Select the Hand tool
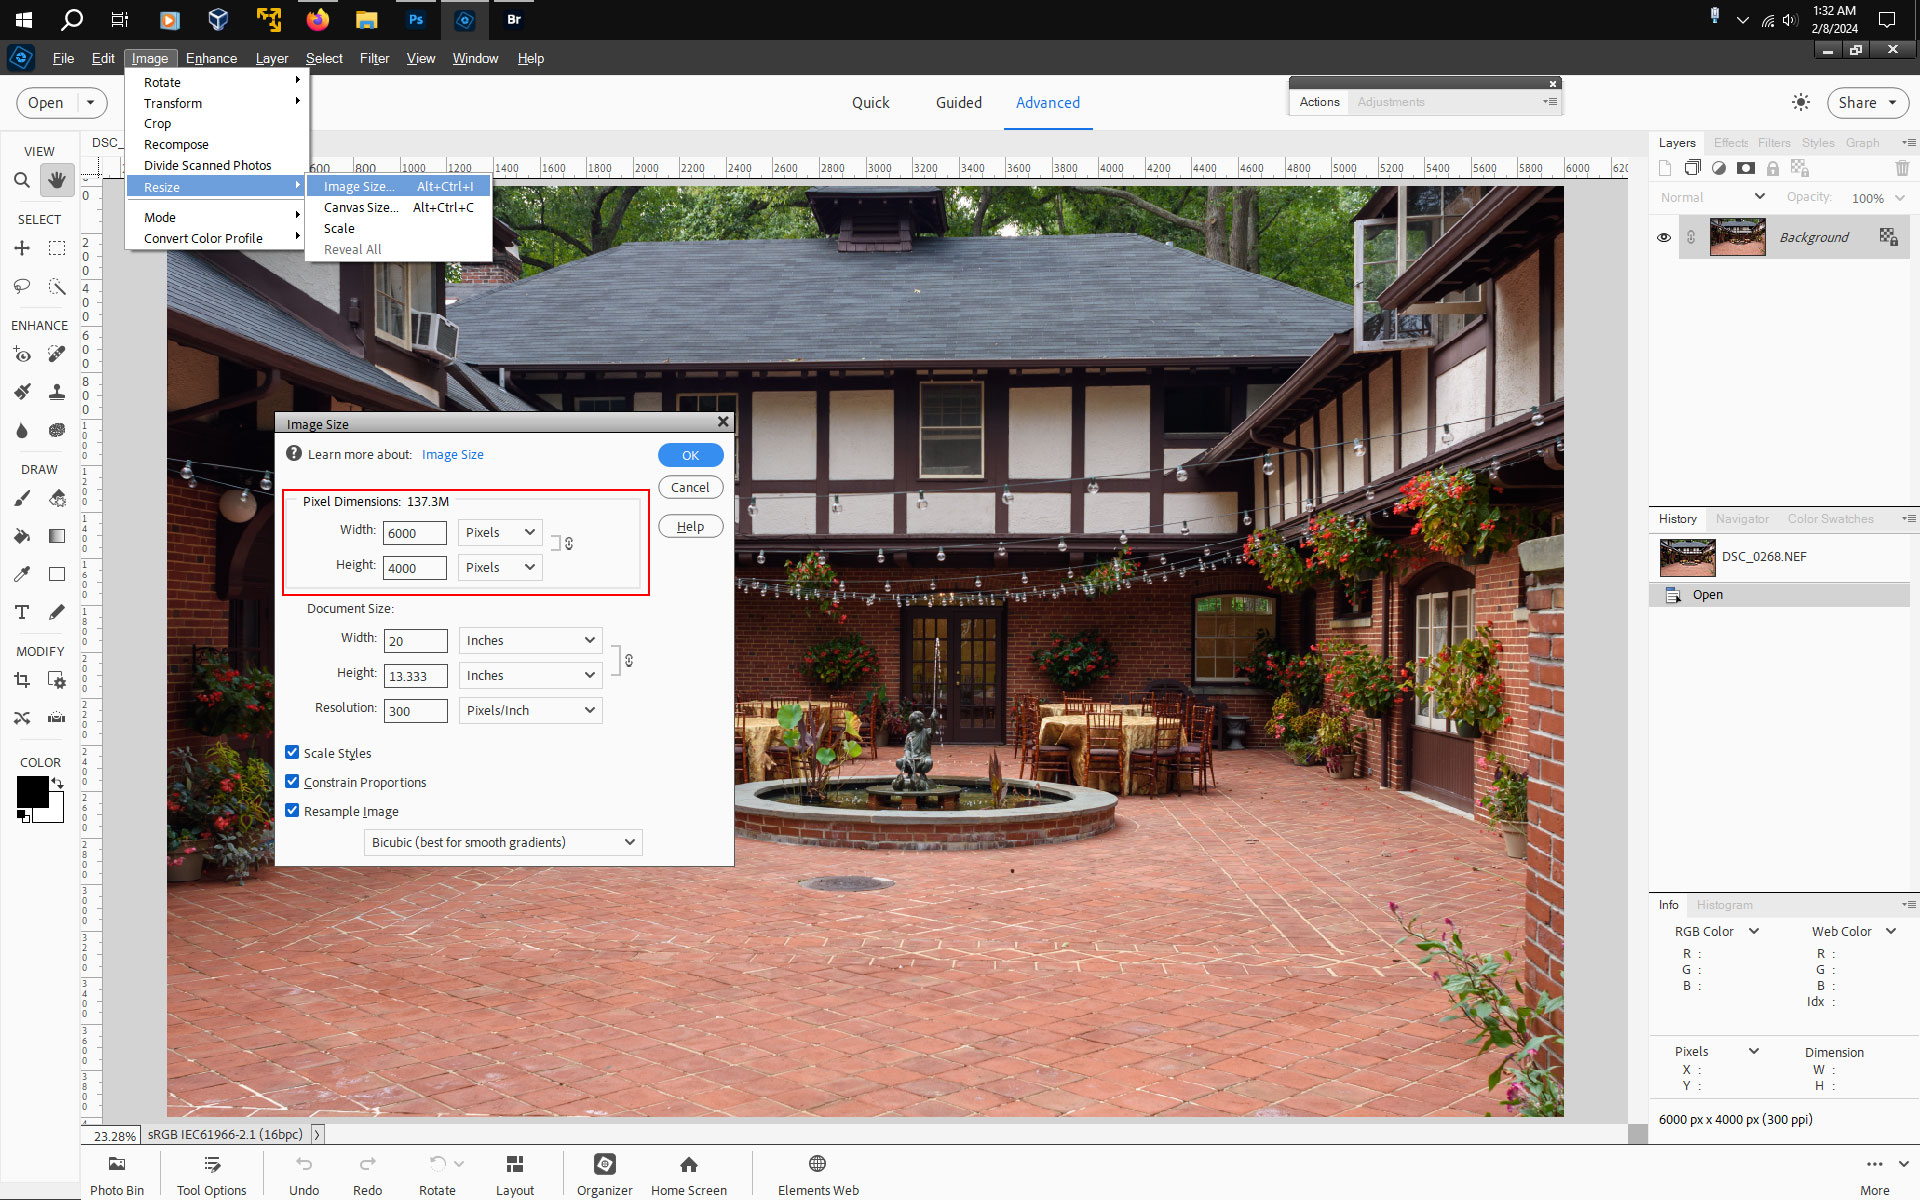The height and width of the screenshot is (1200, 1920). click(x=57, y=180)
